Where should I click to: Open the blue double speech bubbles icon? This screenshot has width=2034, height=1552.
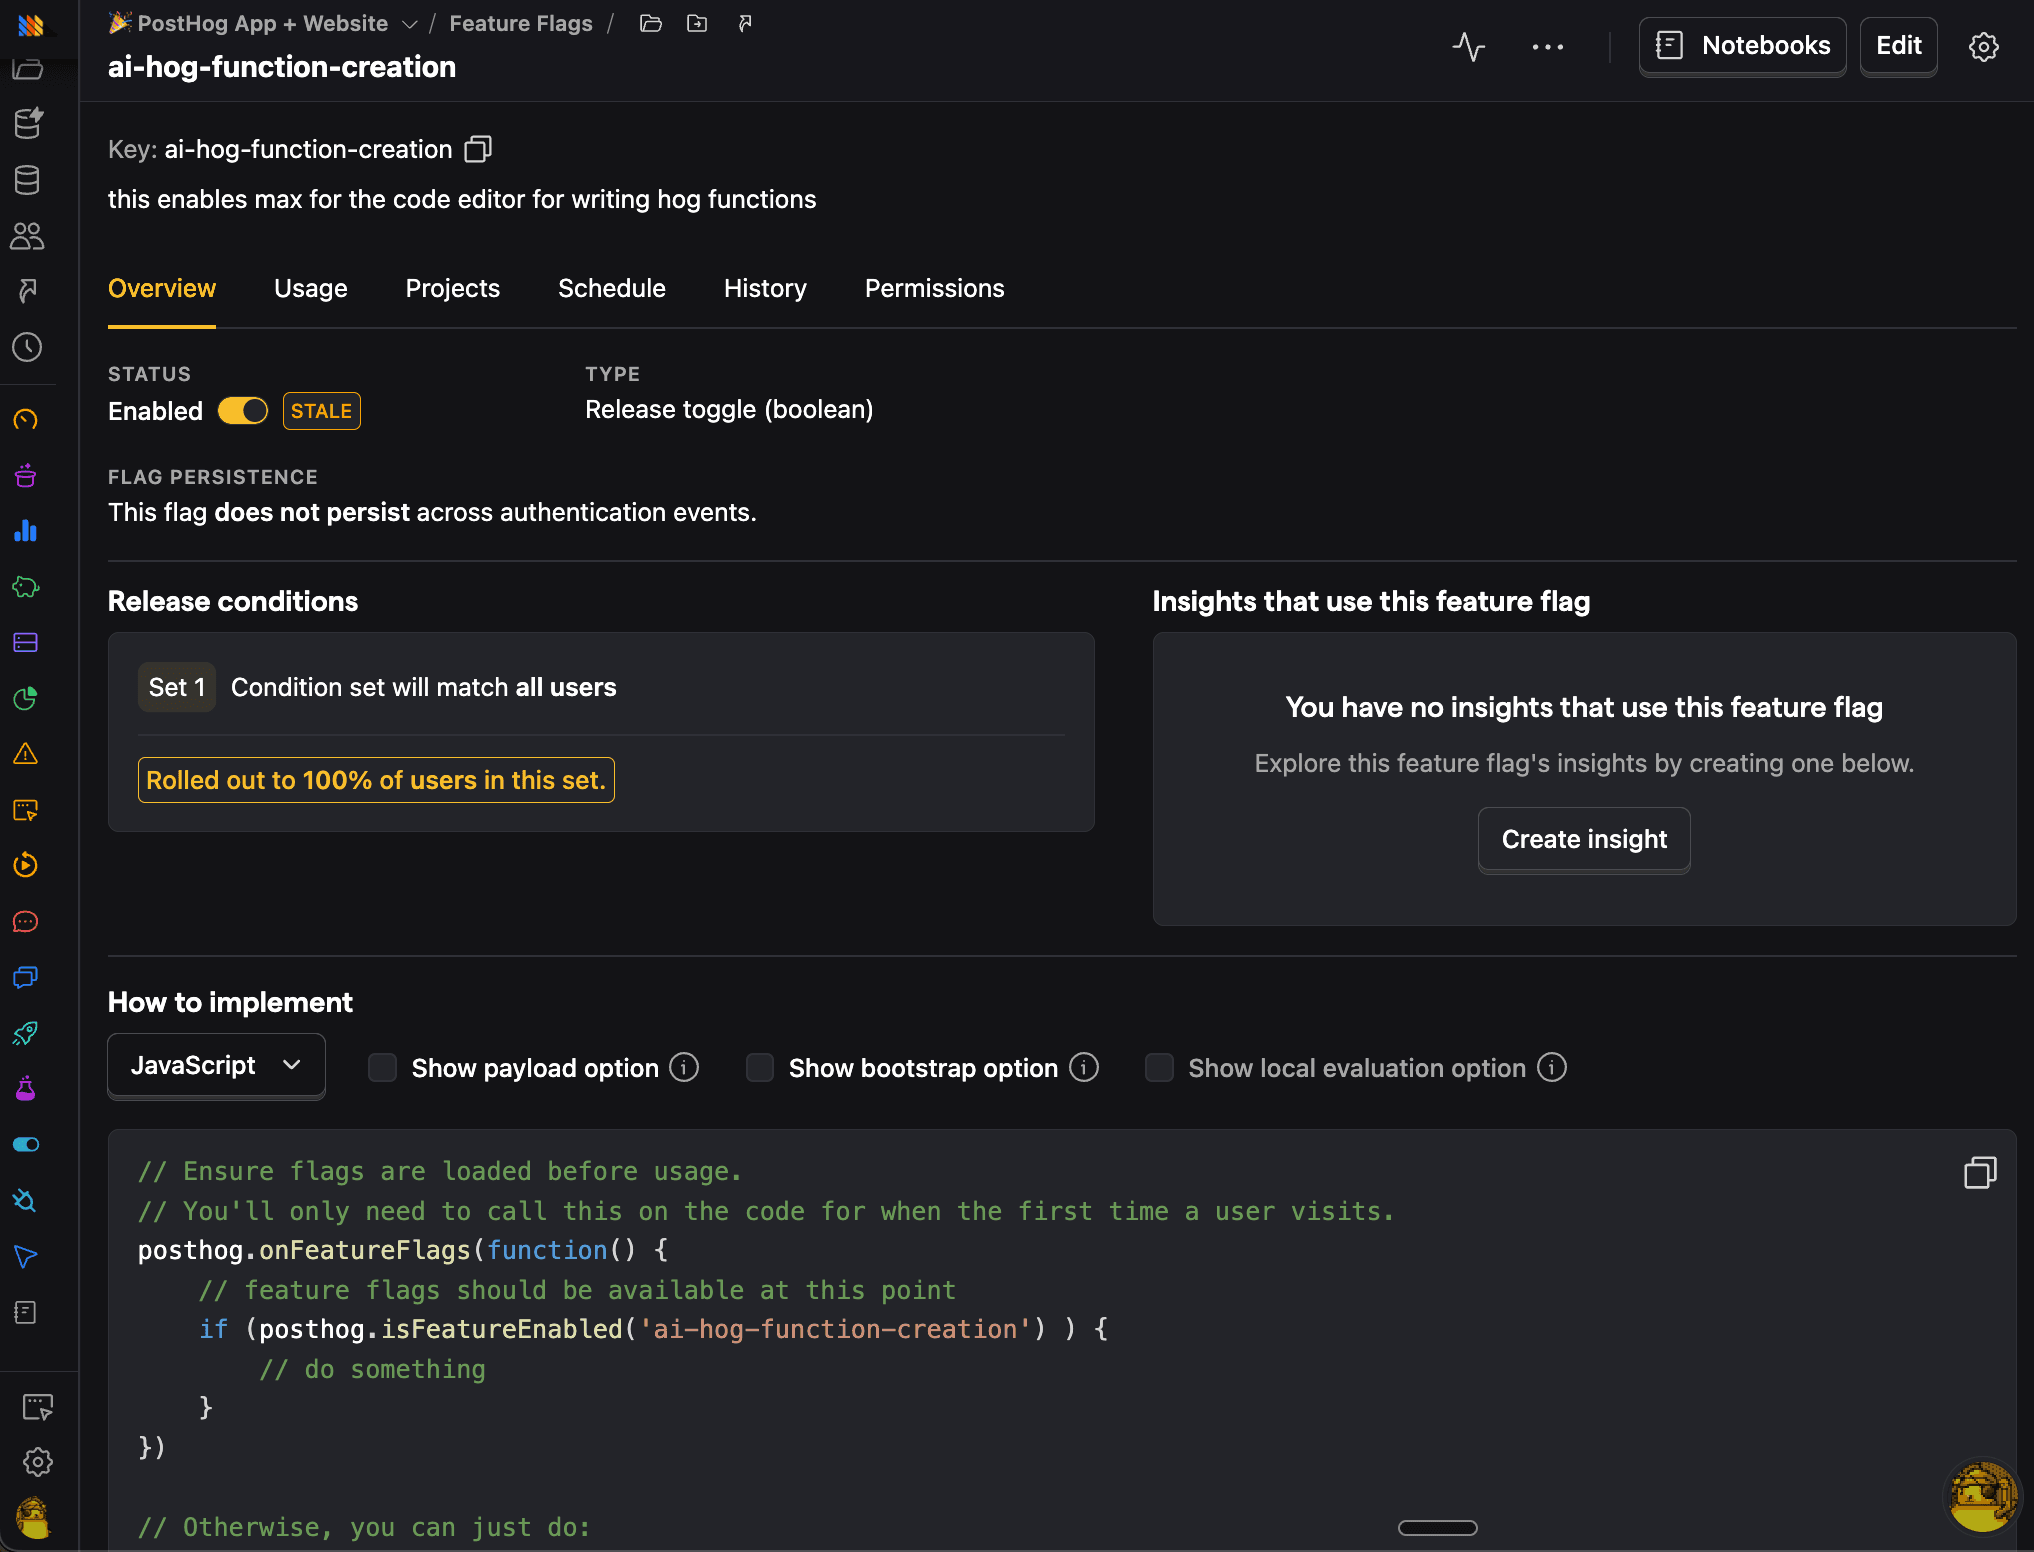click(x=26, y=977)
